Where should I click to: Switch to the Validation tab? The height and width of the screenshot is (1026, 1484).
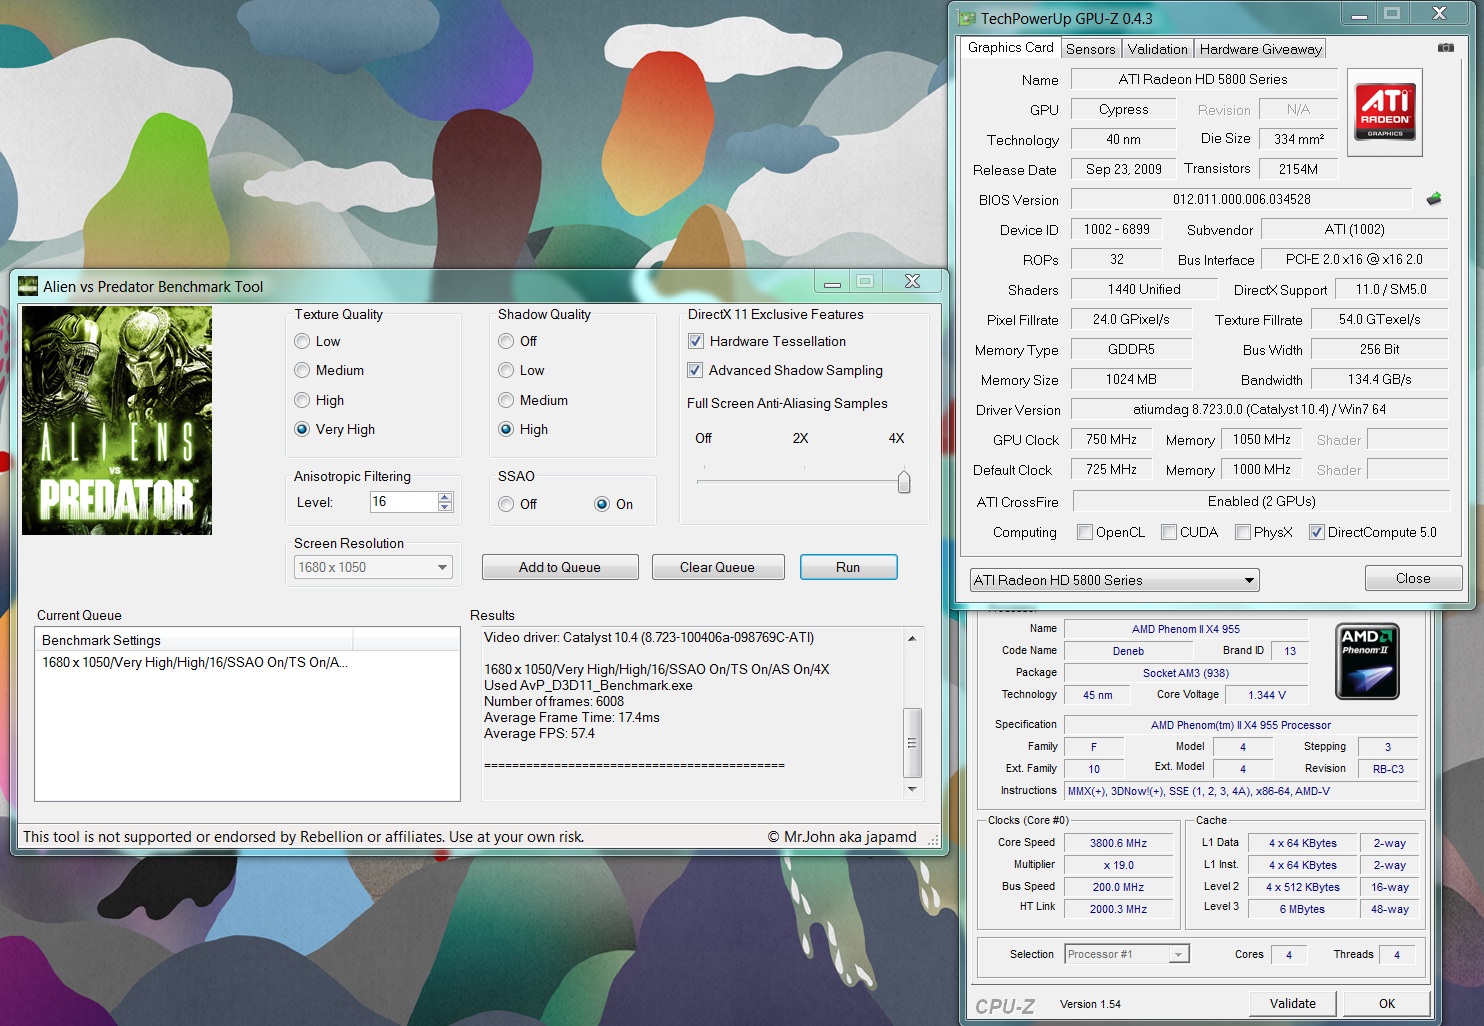1157,49
